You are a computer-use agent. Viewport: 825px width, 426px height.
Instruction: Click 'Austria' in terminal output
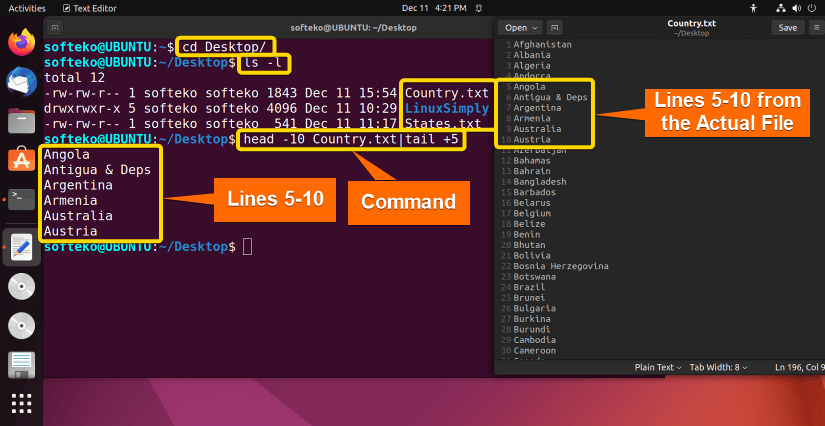71,231
